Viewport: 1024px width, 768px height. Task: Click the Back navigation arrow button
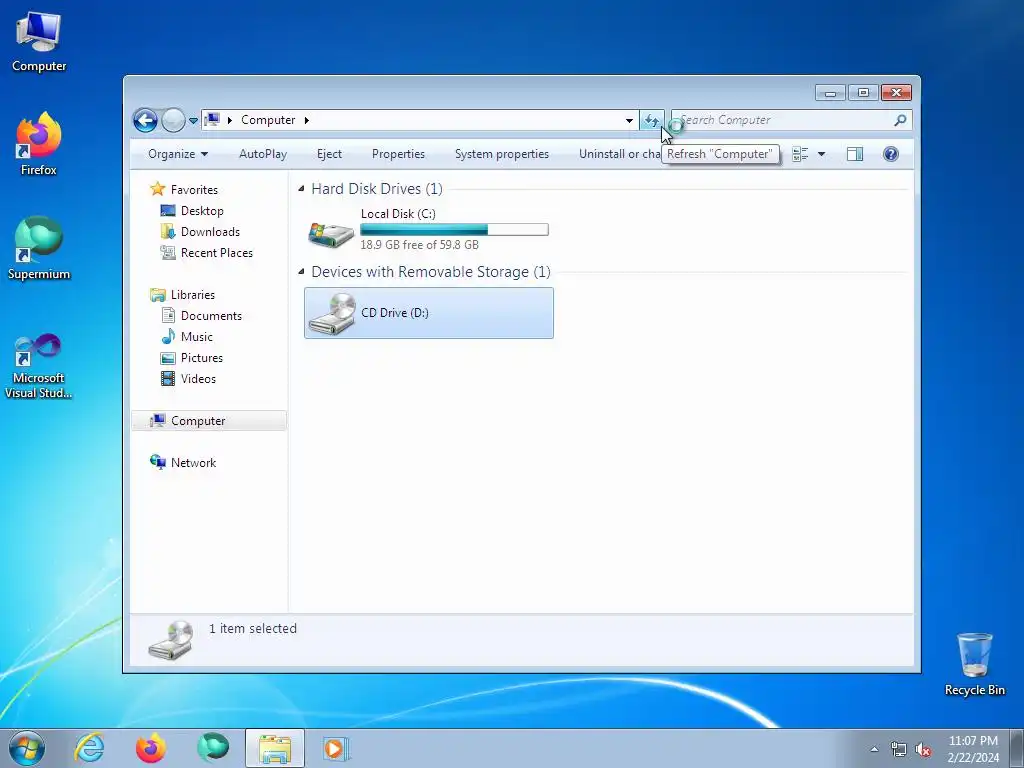point(145,120)
